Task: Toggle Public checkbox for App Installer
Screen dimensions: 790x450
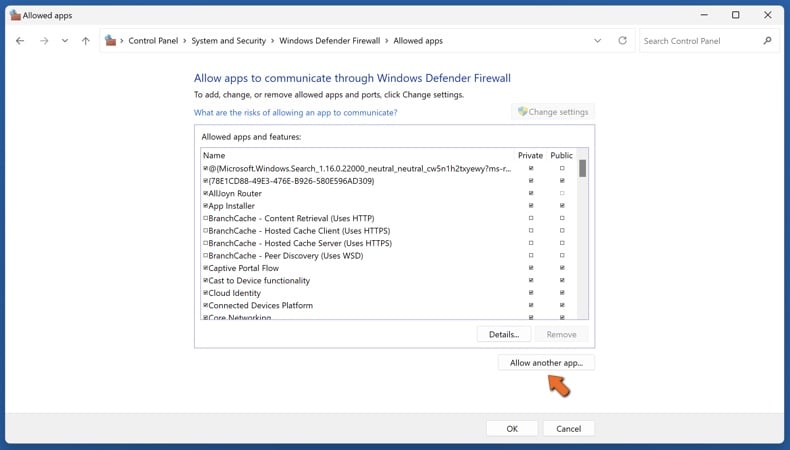Action: [x=562, y=206]
